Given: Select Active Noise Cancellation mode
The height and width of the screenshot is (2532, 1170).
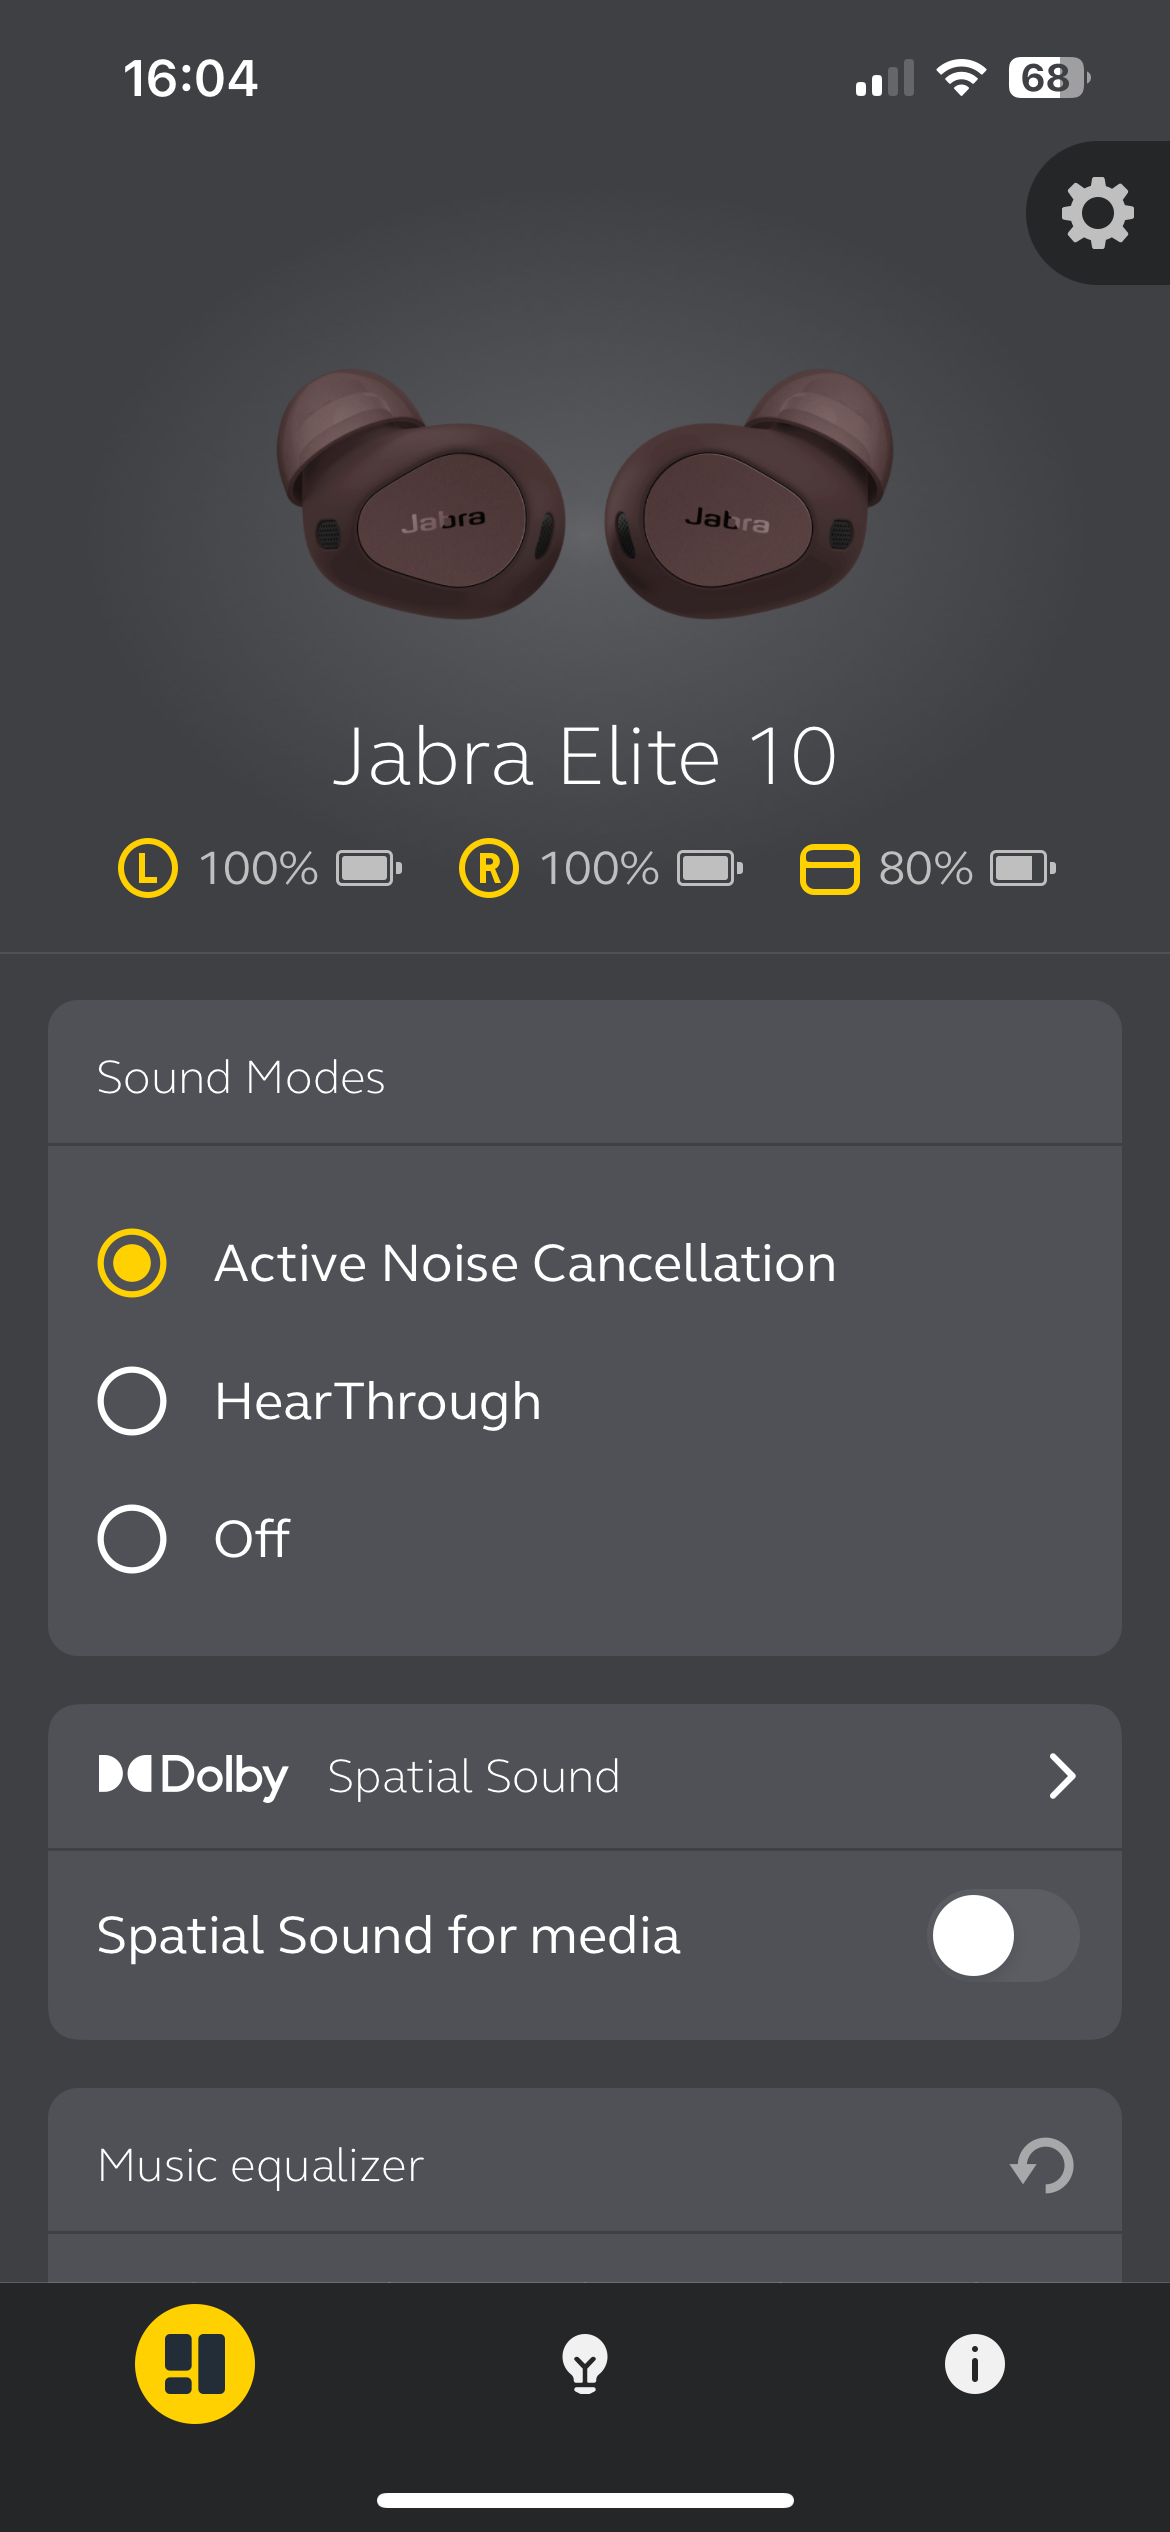Looking at the screenshot, I should point(132,1263).
